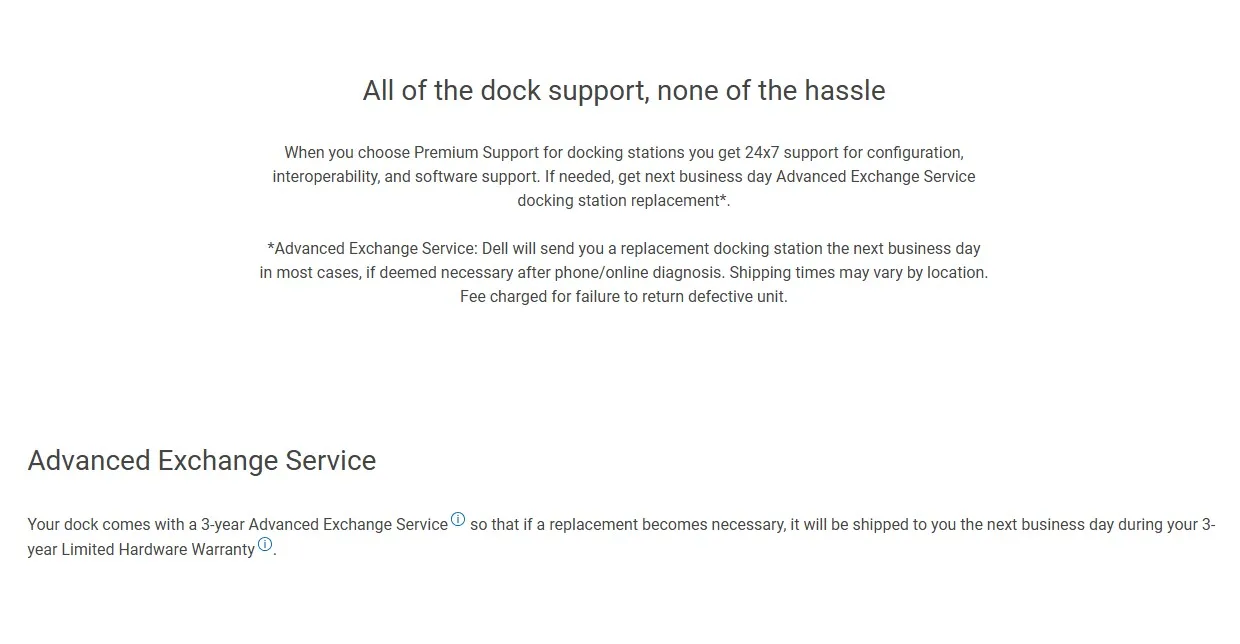Click '*Advanced Exchange Service:' footnote label
This screenshot has height=644, width=1240.
coord(372,249)
